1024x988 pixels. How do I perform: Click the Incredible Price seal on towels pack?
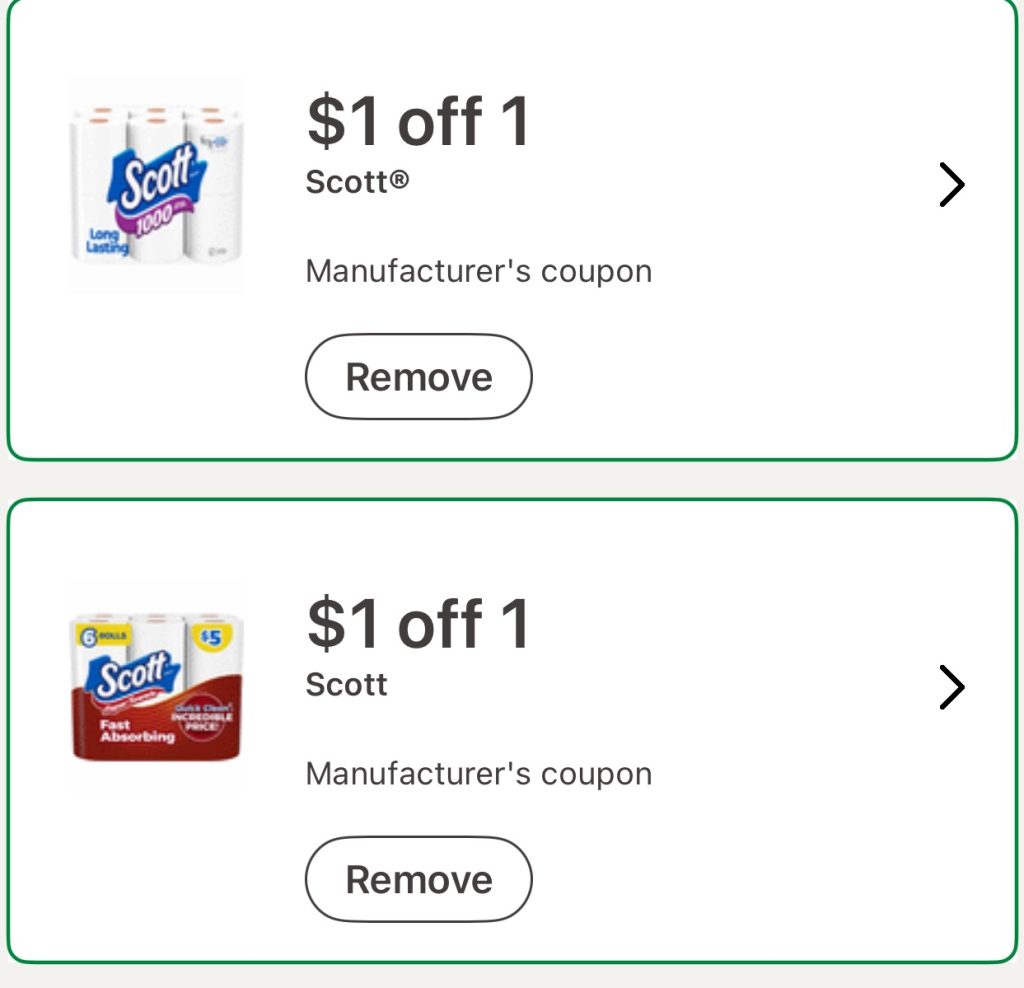[201, 720]
